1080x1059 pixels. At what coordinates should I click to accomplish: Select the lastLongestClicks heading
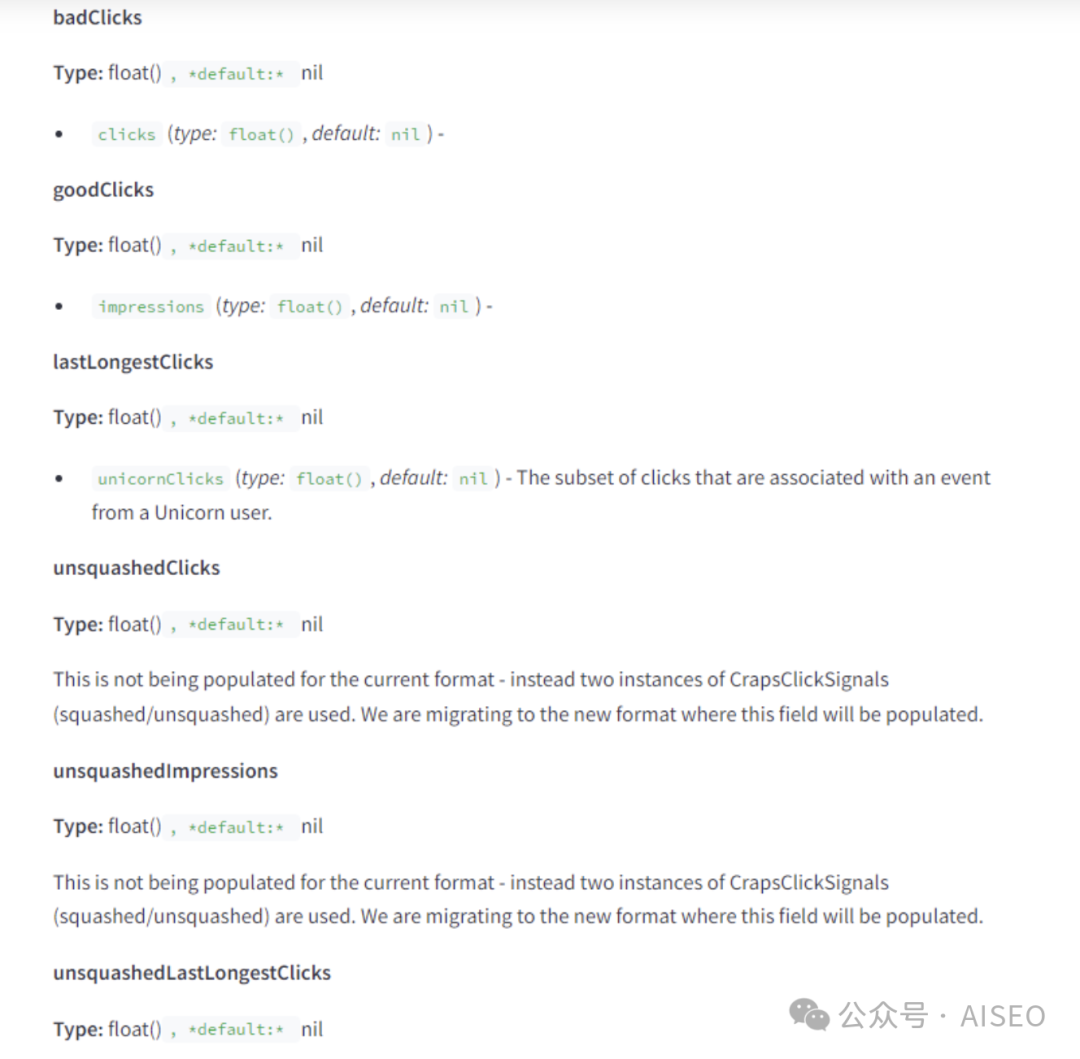133,362
